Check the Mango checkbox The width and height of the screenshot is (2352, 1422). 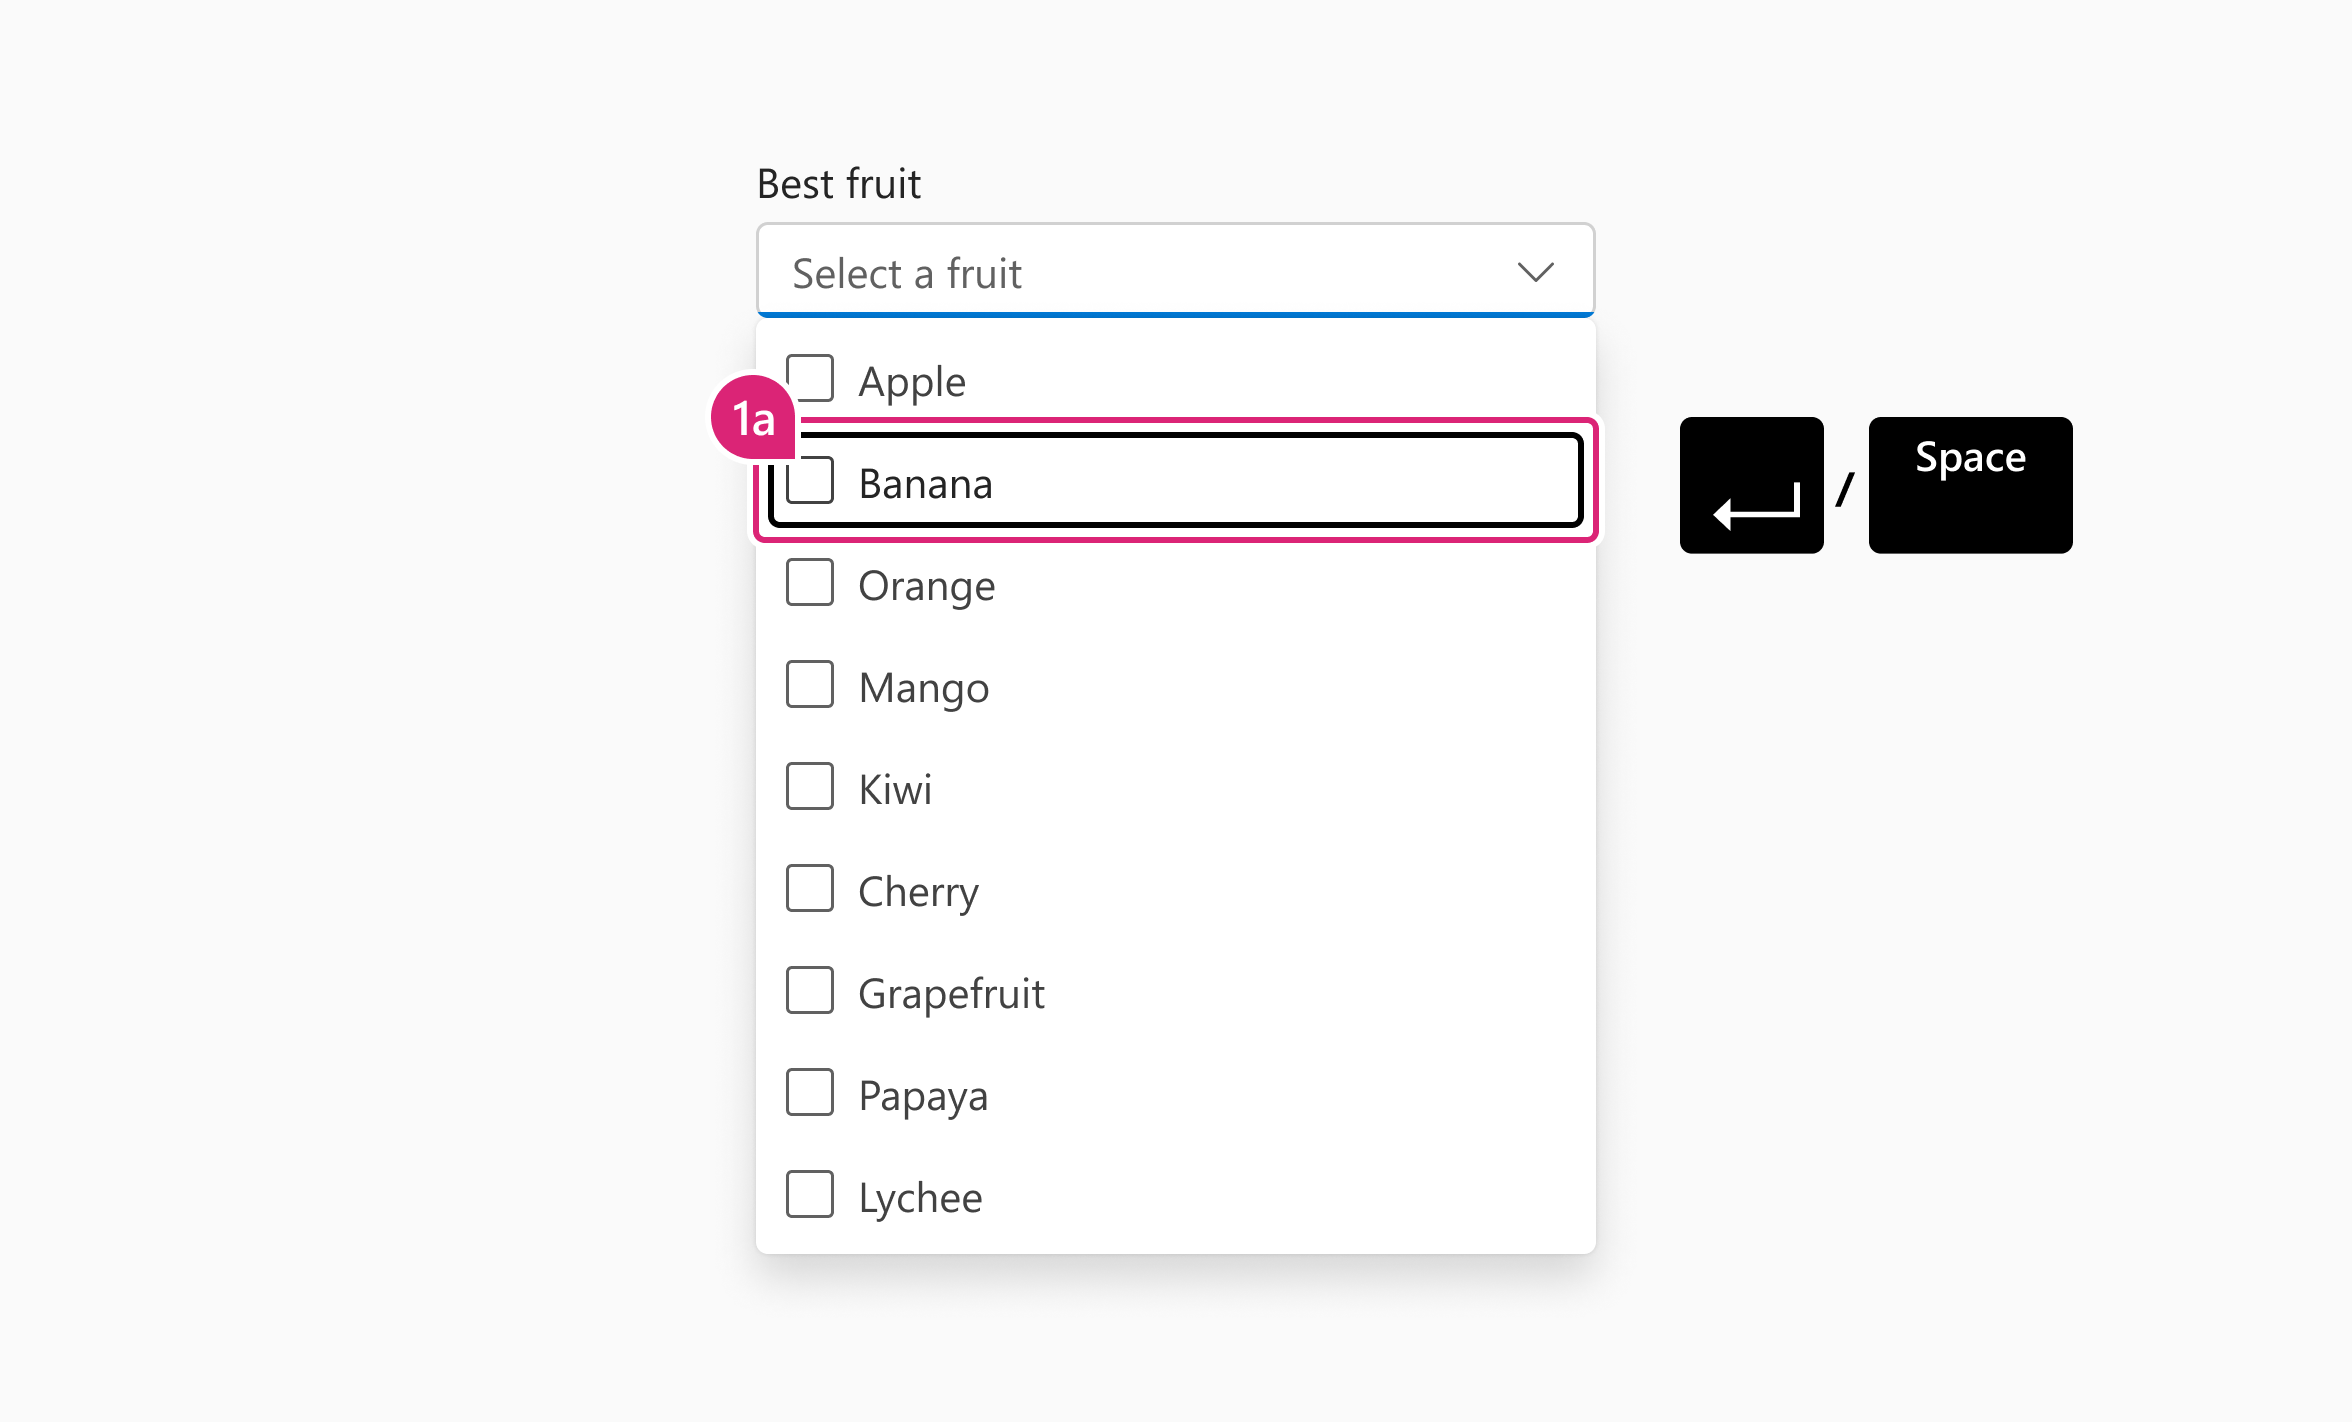click(810, 685)
